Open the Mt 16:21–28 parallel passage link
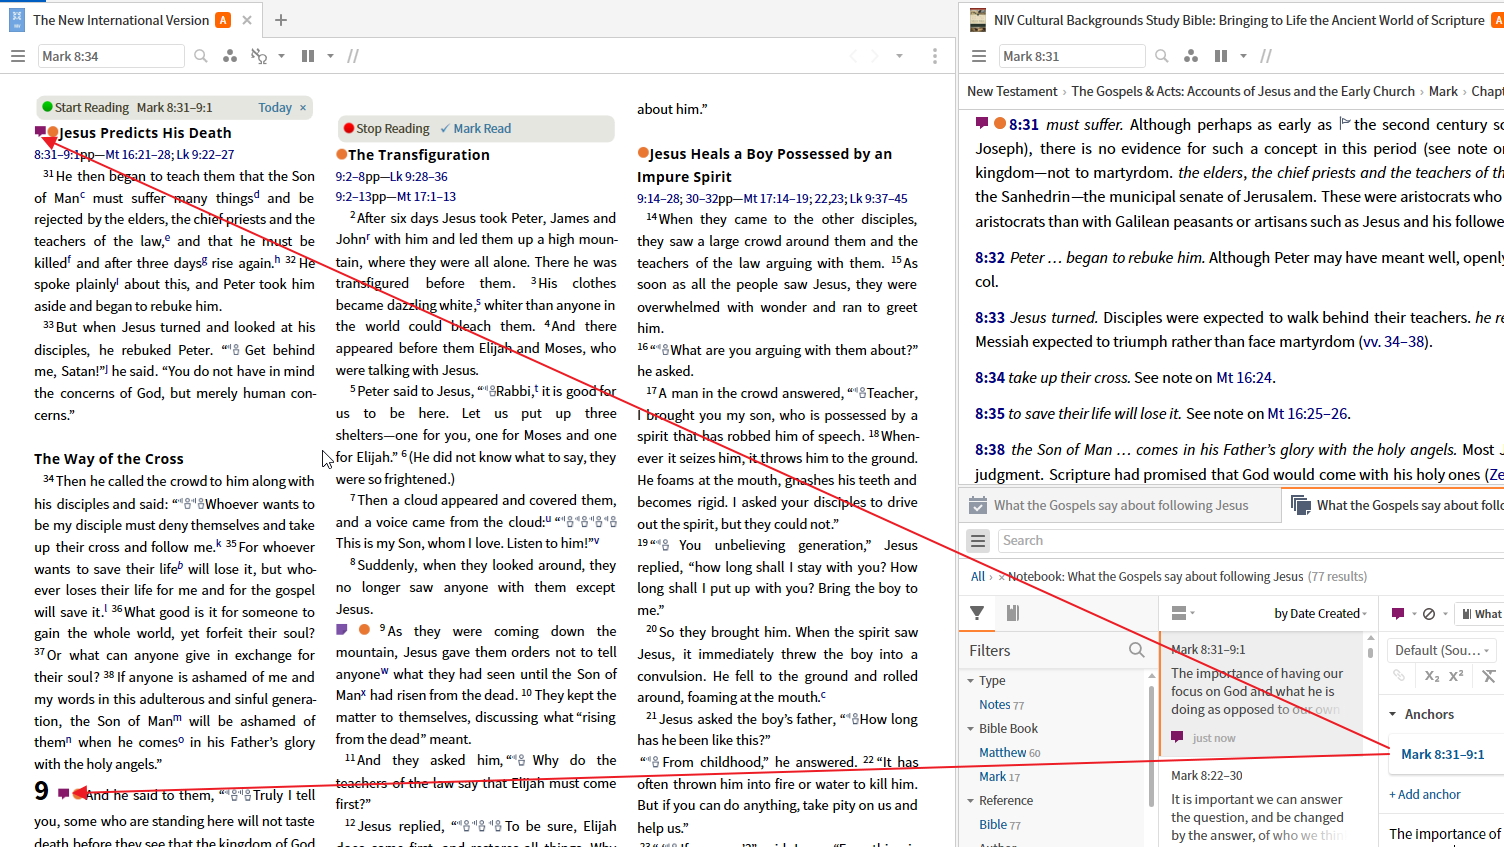The width and height of the screenshot is (1504, 847). (x=138, y=154)
